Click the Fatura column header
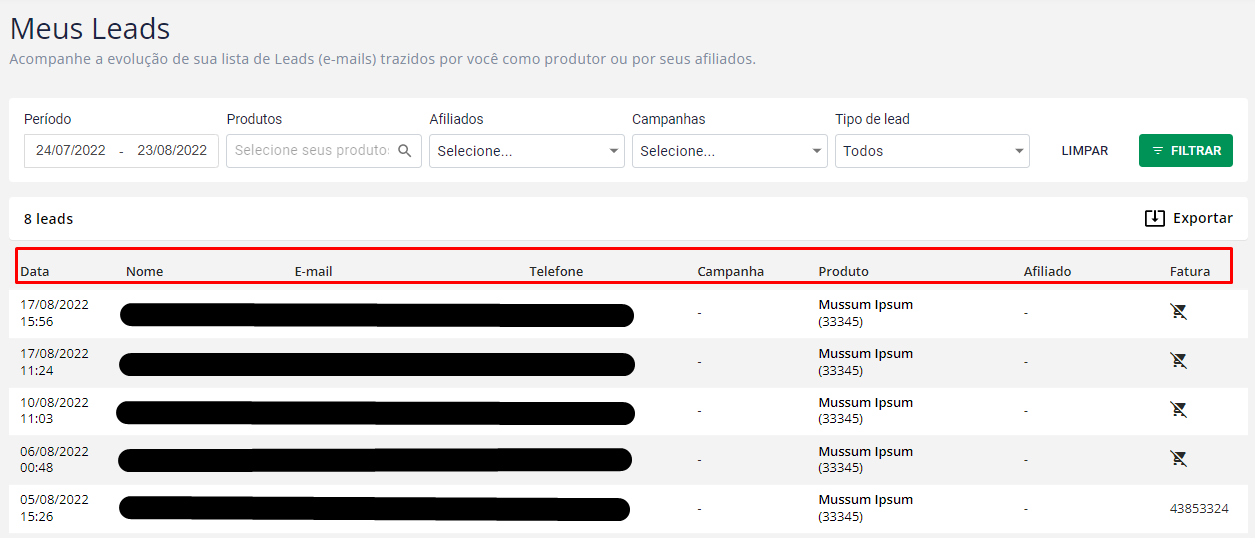 tap(1190, 271)
